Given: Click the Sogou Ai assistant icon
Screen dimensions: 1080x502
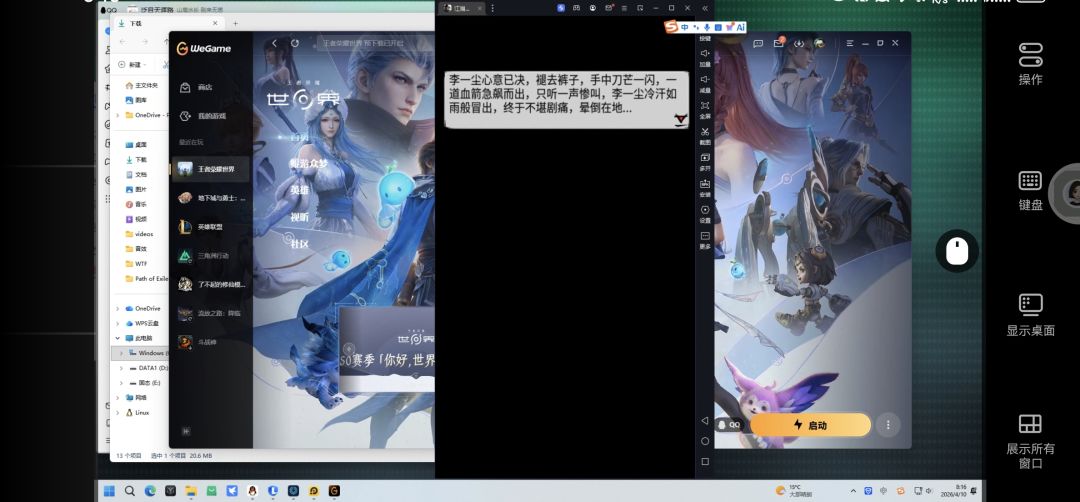Looking at the screenshot, I should (739, 27).
